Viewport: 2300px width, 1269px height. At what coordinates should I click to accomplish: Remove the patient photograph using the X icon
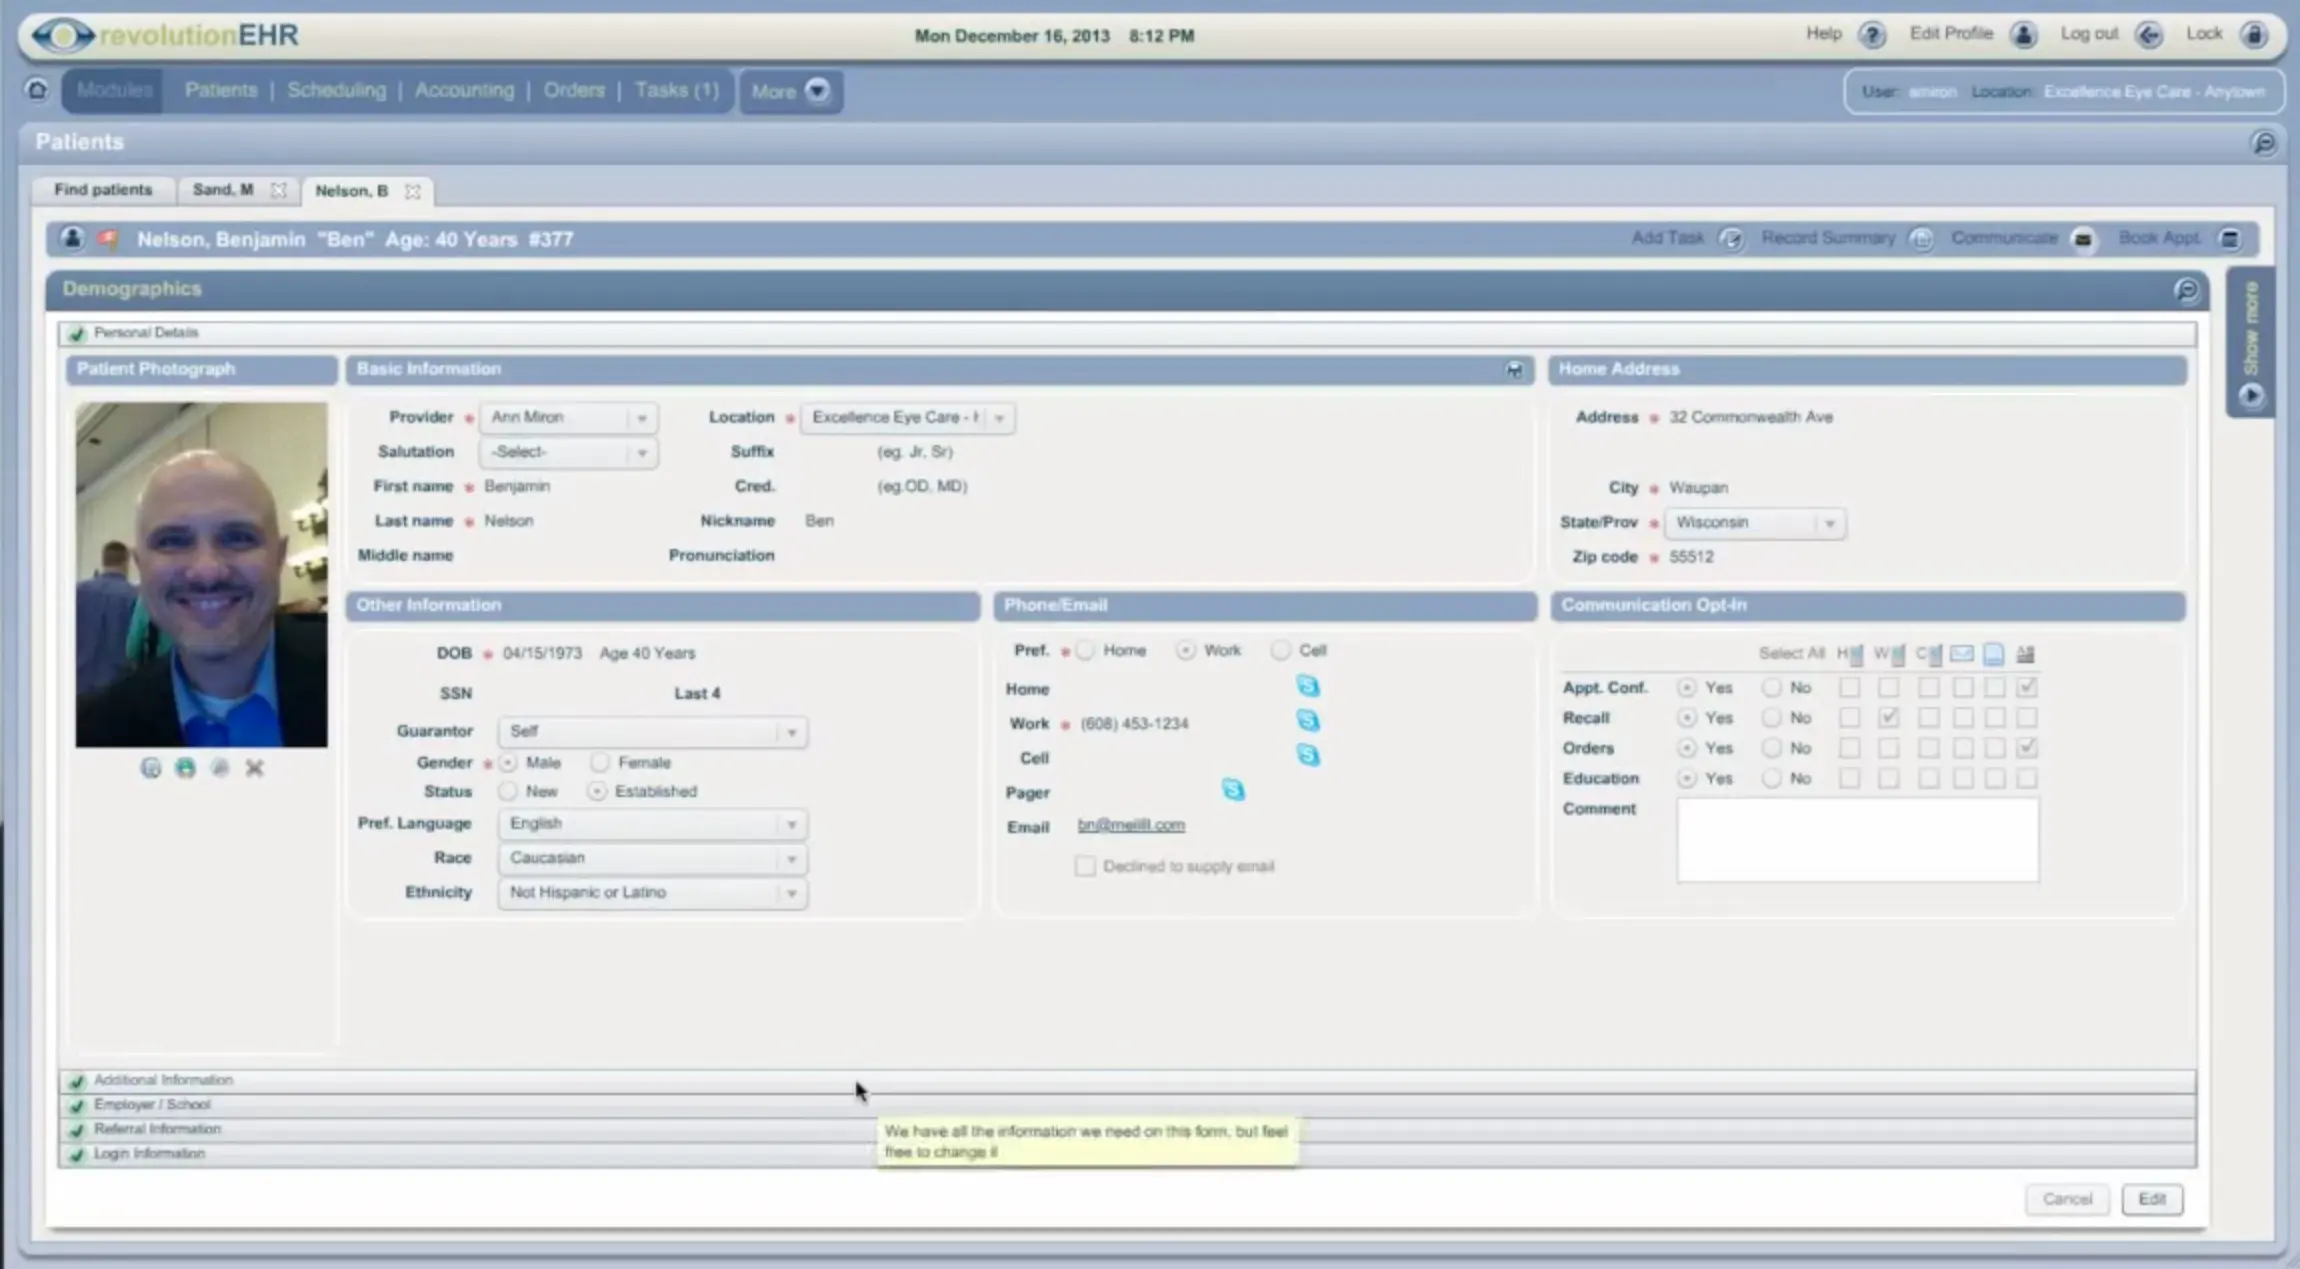(x=255, y=769)
